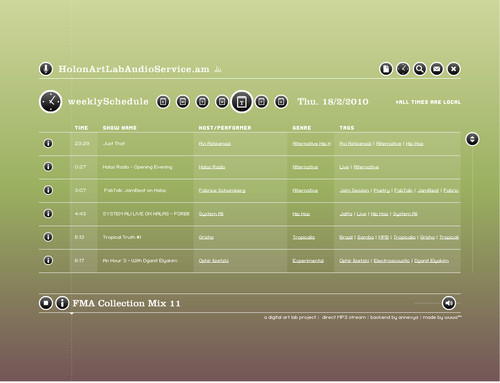Click the Electroacoustic tag
Viewport: 500px width, 383px height.
coord(392,261)
